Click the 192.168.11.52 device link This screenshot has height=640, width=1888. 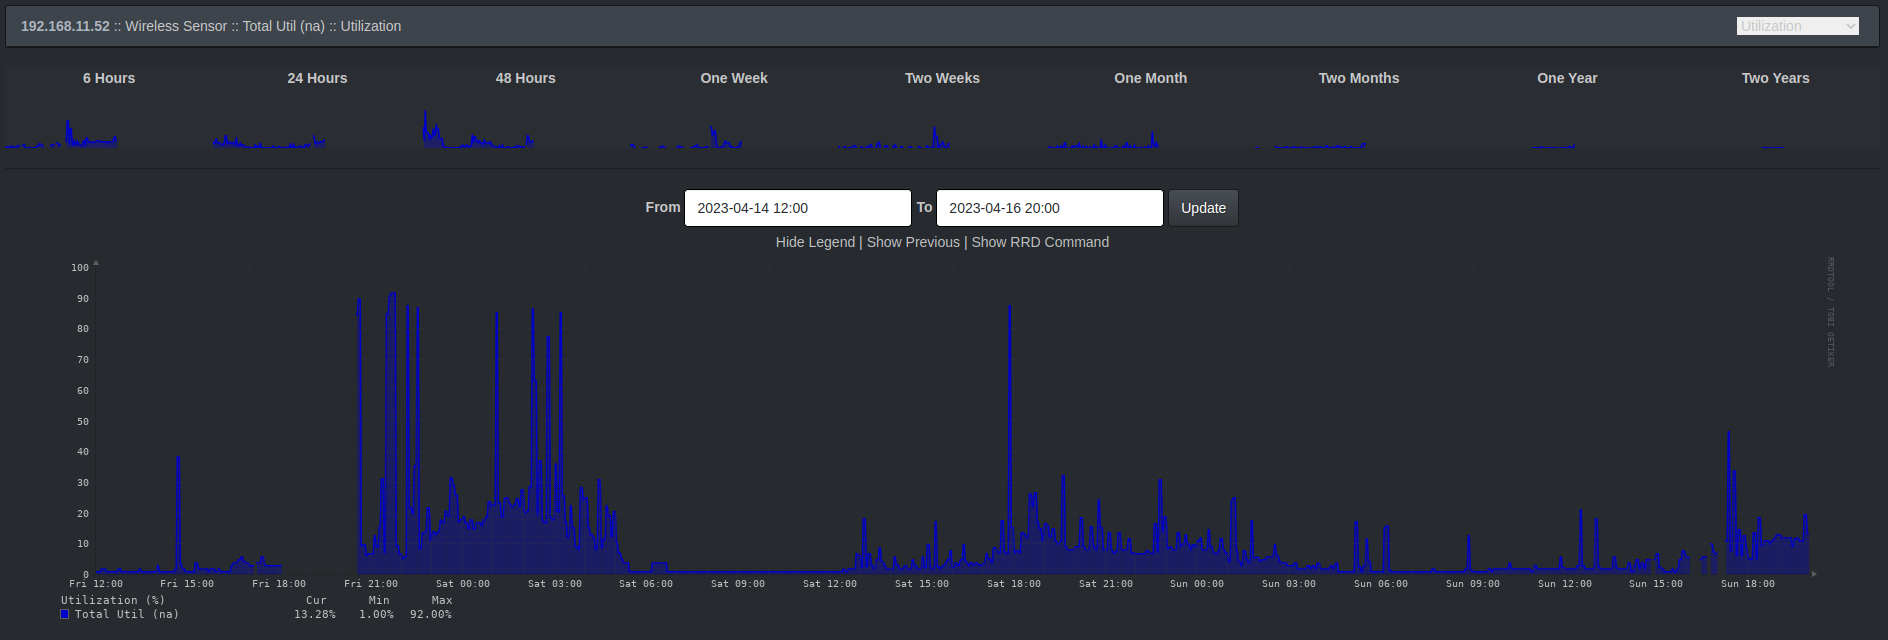click(x=65, y=26)
